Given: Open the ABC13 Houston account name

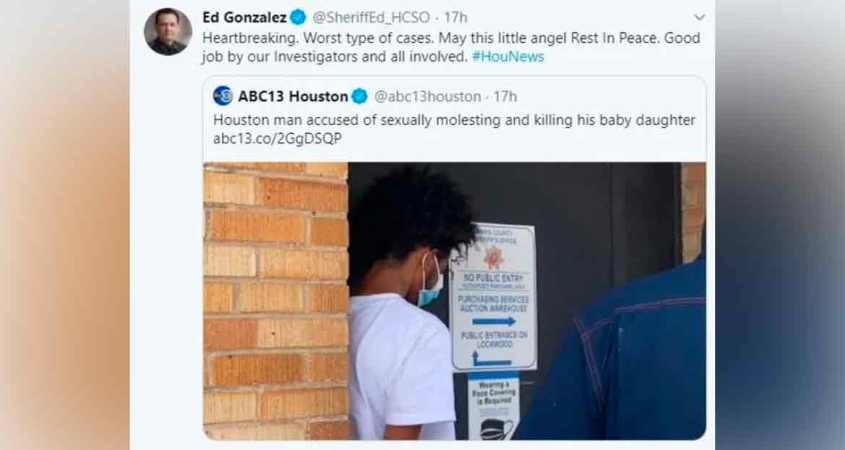Looking at the screenshot, I should coord(293,96).
